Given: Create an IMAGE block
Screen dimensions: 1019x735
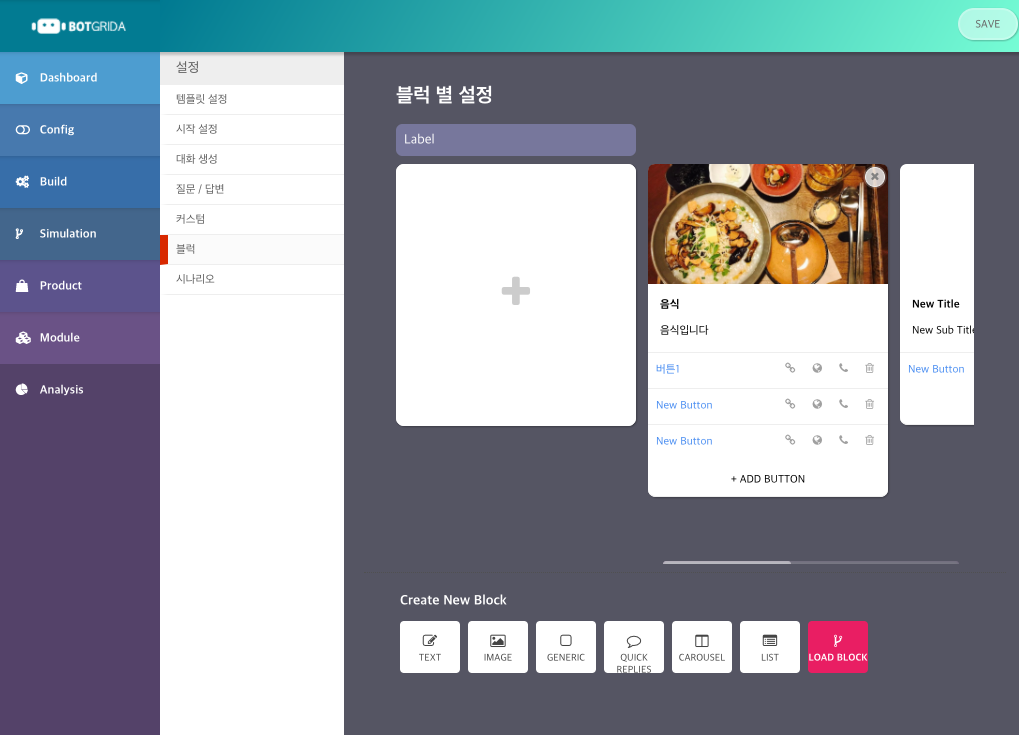Looking at the screenshot, I should pos(497,647).
